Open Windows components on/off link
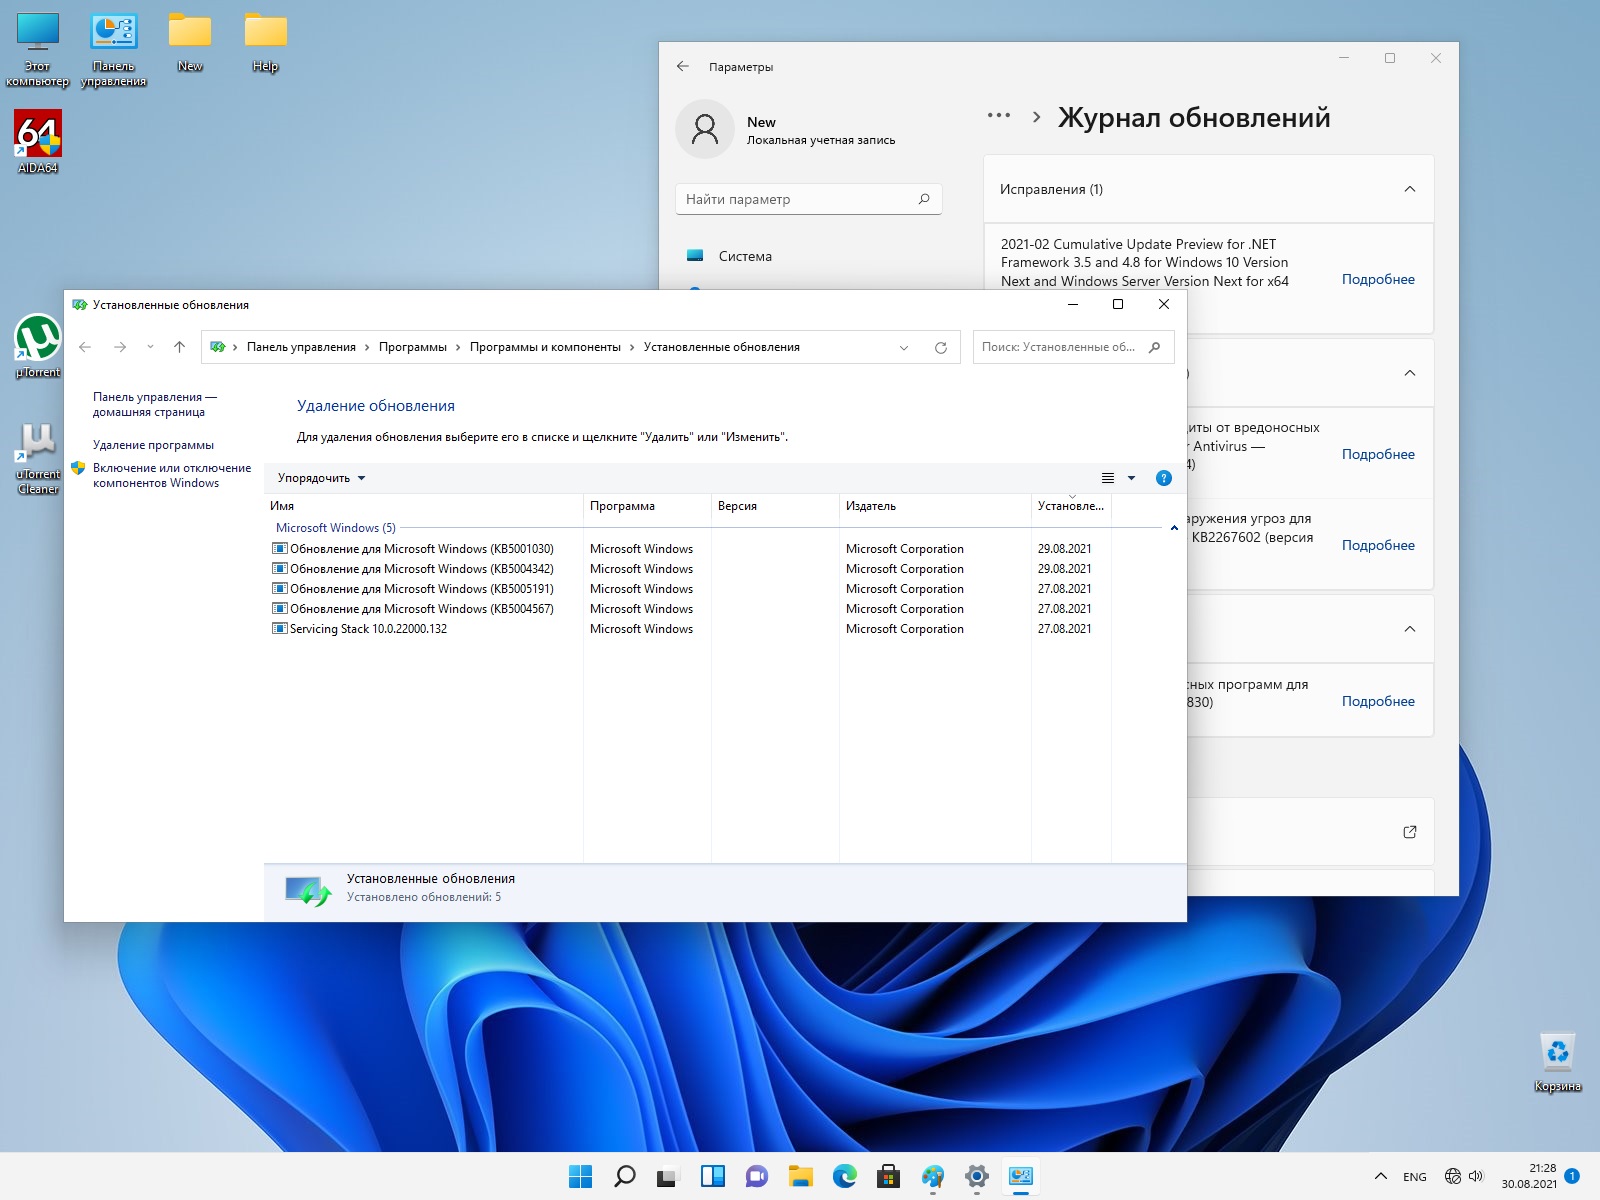The image size is (1600, 1200). [x=172, y=475]
